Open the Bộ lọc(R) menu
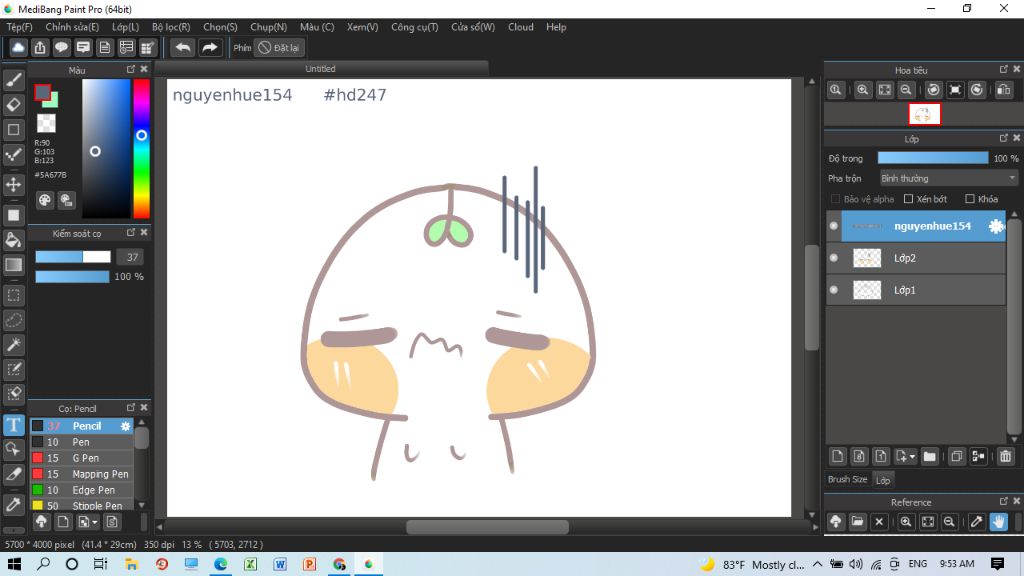This screenshot has height=576, width=1024. 171,27
